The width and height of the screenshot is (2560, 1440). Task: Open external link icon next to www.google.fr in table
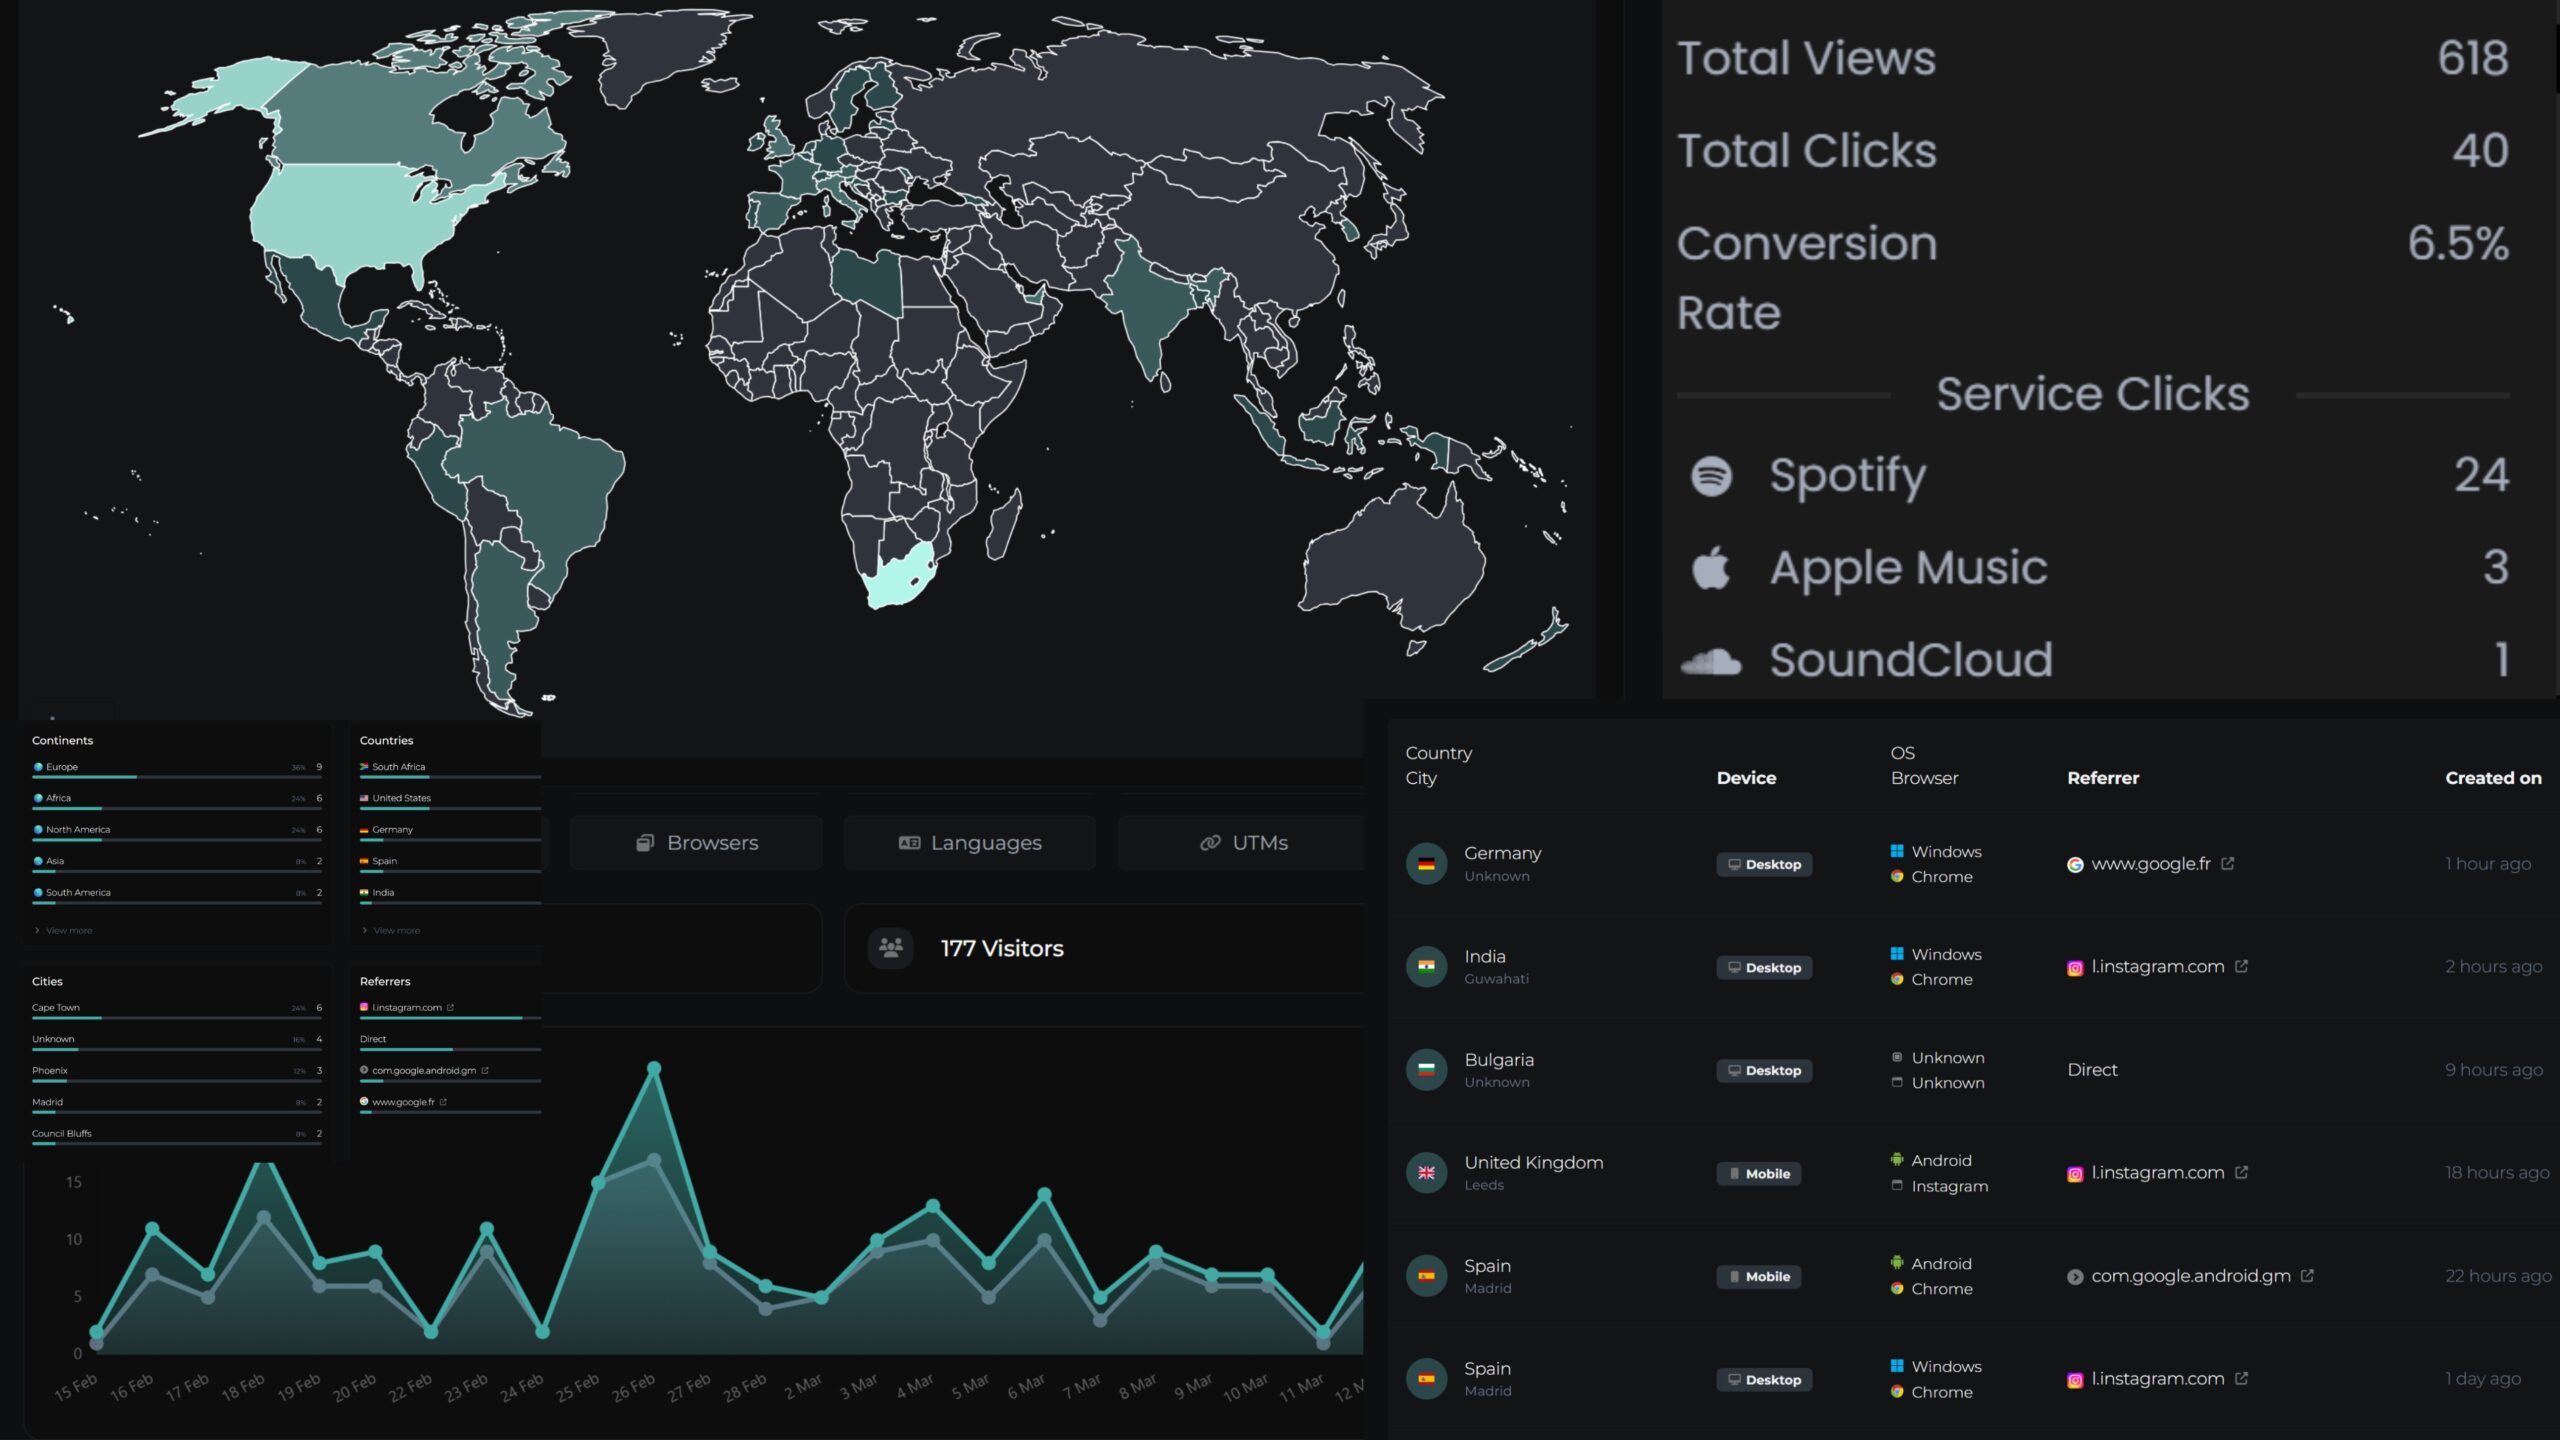(x=2228, y=864)
